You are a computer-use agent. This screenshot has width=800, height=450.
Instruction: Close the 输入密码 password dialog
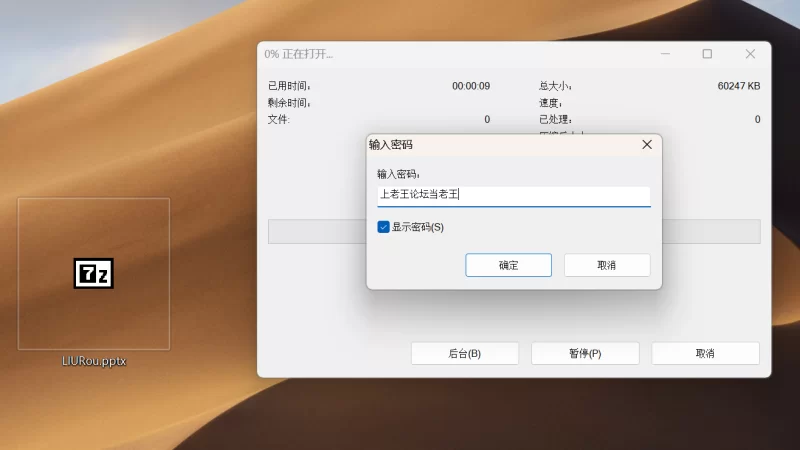[x=646, y=145]
